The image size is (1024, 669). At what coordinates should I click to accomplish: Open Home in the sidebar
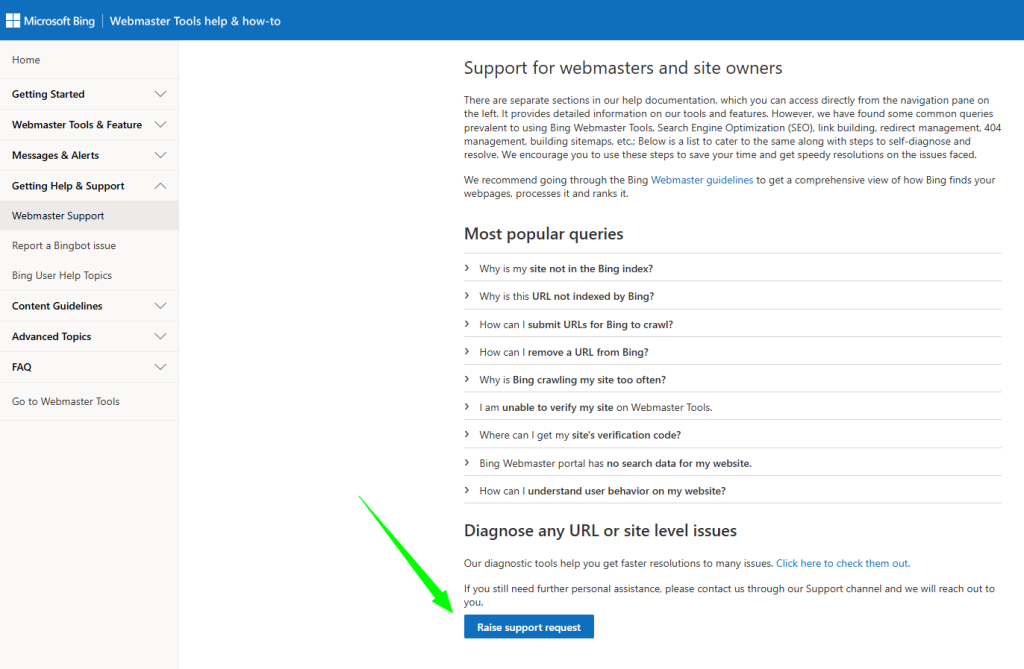[x=26, y=60]
